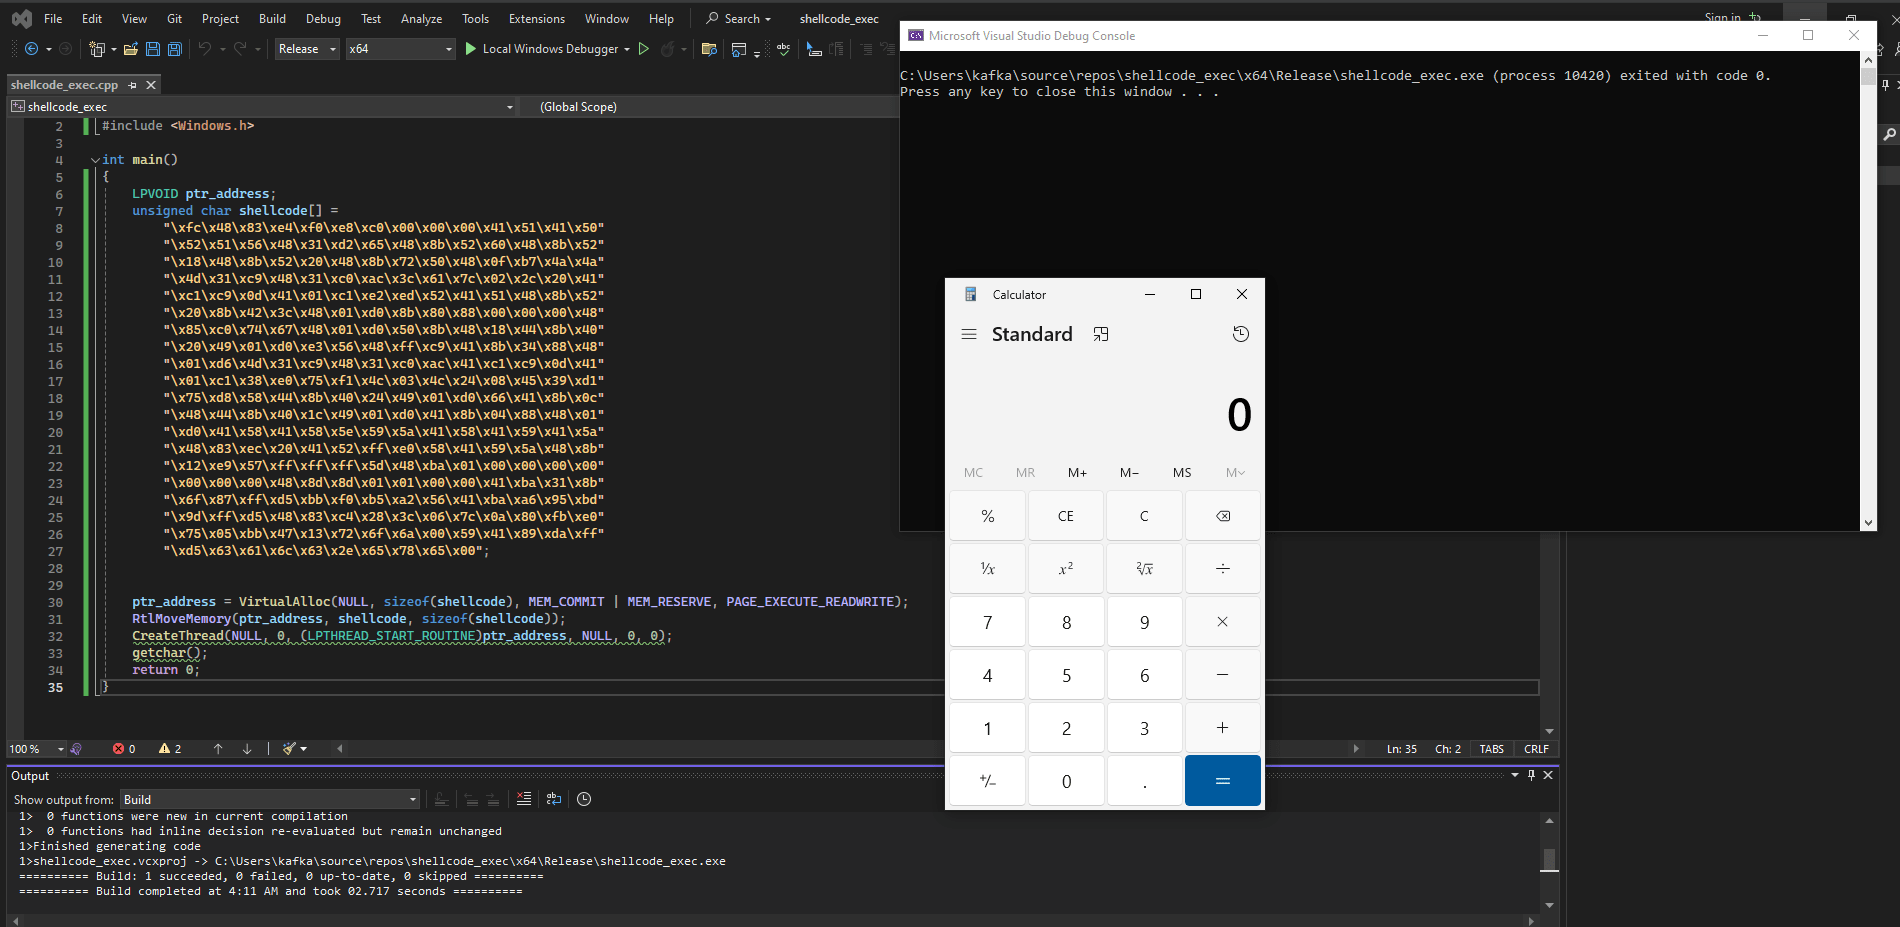Click the Calculator percent key
This screenshot has height=927, width=1900.
pyautogui.click(x=988, y=516)
